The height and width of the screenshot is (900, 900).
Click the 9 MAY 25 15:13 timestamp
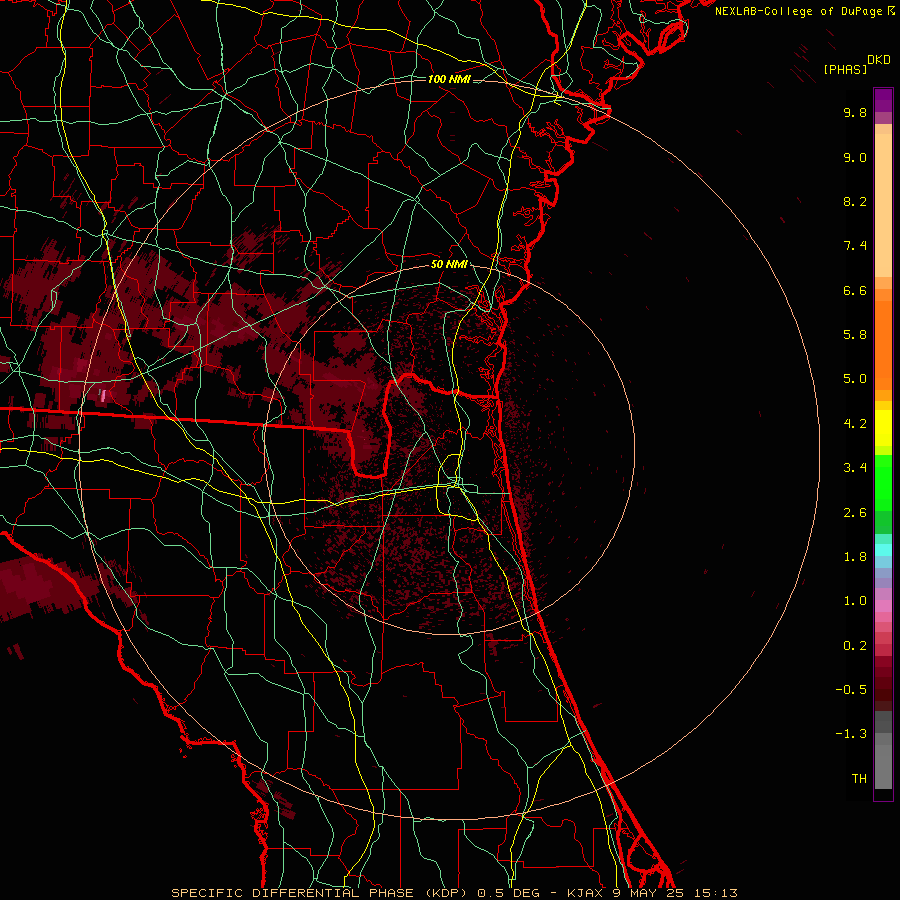click(676, 893)
